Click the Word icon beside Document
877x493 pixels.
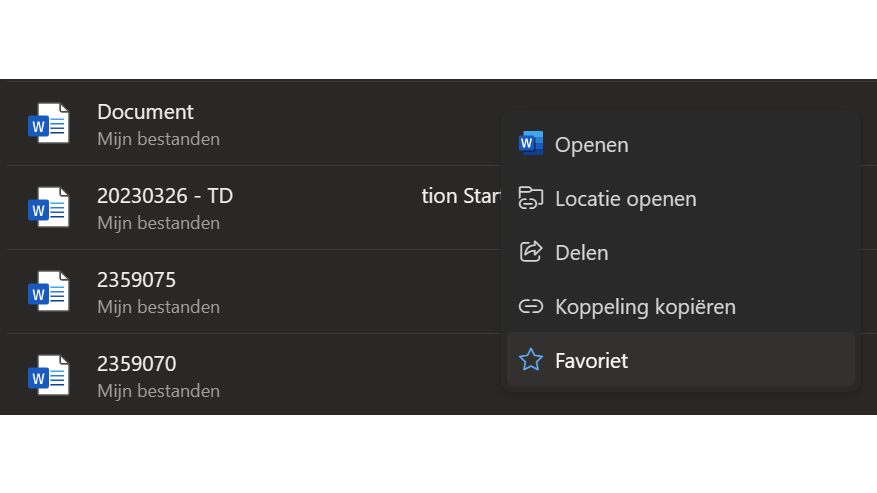click(x=48, y=124)
